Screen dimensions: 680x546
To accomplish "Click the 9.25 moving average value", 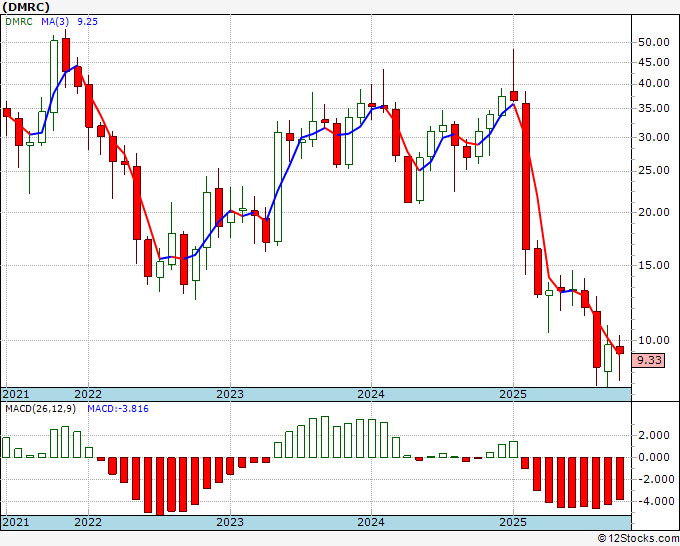I will tap(87, 22).
